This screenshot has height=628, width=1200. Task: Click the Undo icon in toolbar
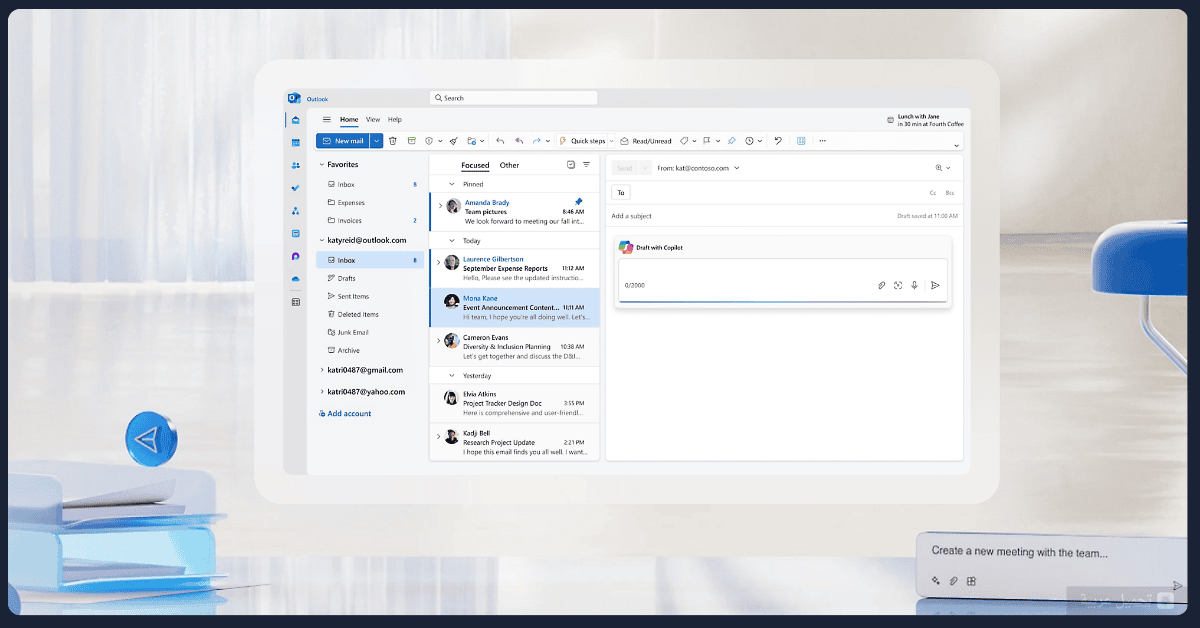(778, 141)
